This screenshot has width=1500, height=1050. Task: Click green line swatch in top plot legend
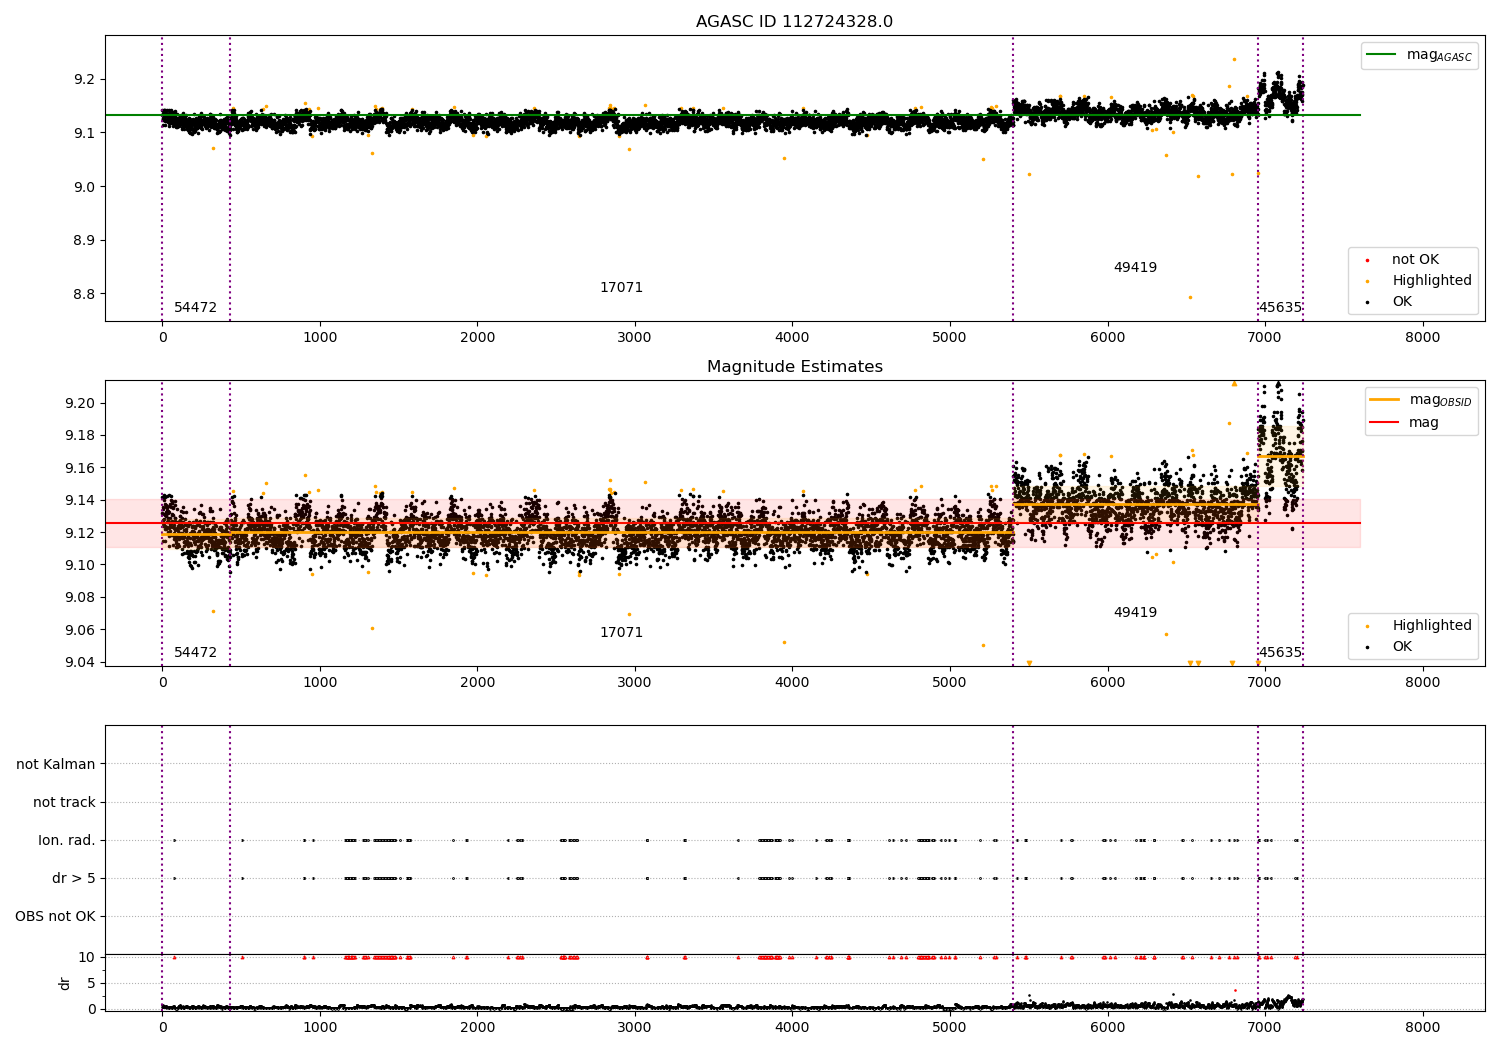tap(1381, 55)
